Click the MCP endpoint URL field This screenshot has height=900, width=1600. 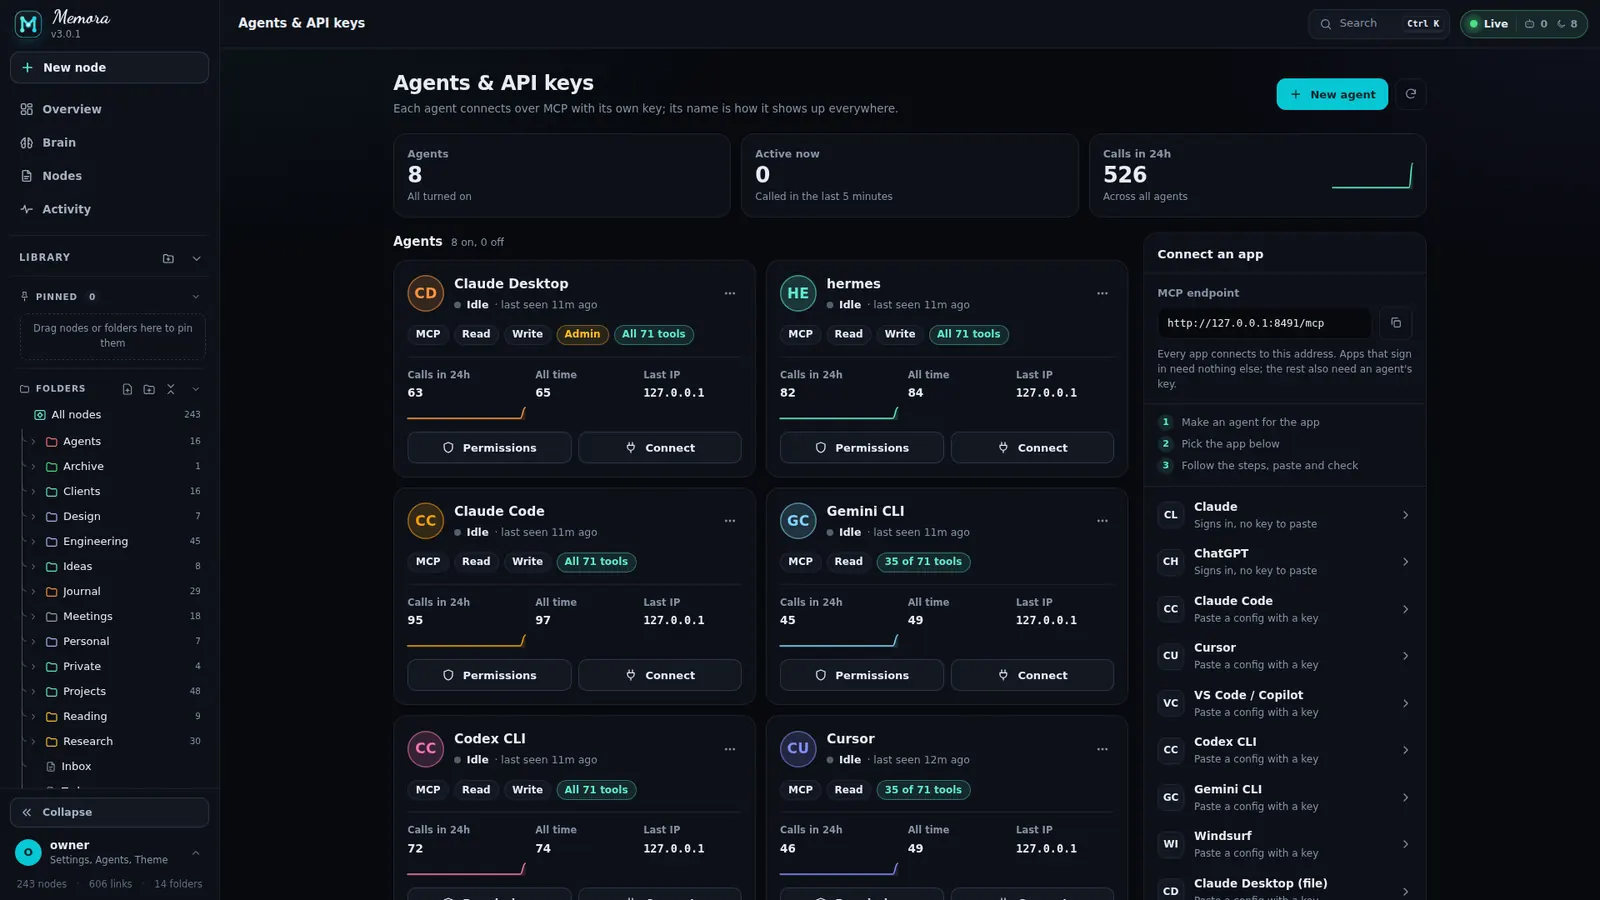(x=1265, y=323)
